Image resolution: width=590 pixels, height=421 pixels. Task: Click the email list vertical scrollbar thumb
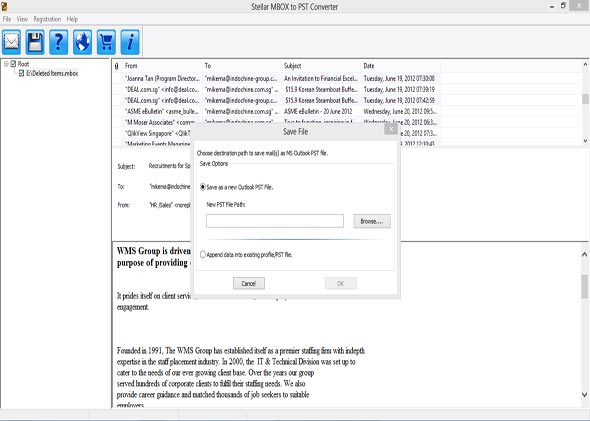[585, 99]
